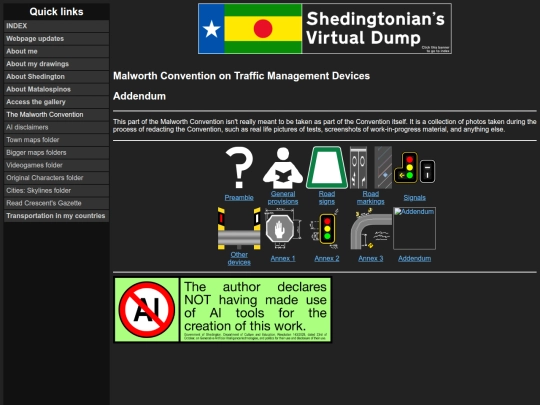Click the Quick links sidebar header
This screenshot has width=540, height=405.
click(x=56, y=12)
